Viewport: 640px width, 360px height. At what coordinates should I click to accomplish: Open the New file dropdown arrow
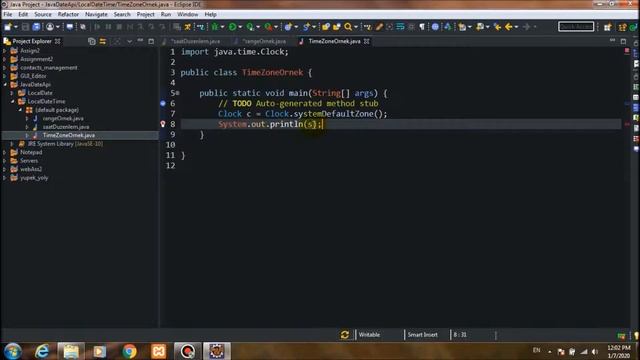(16, 27)
